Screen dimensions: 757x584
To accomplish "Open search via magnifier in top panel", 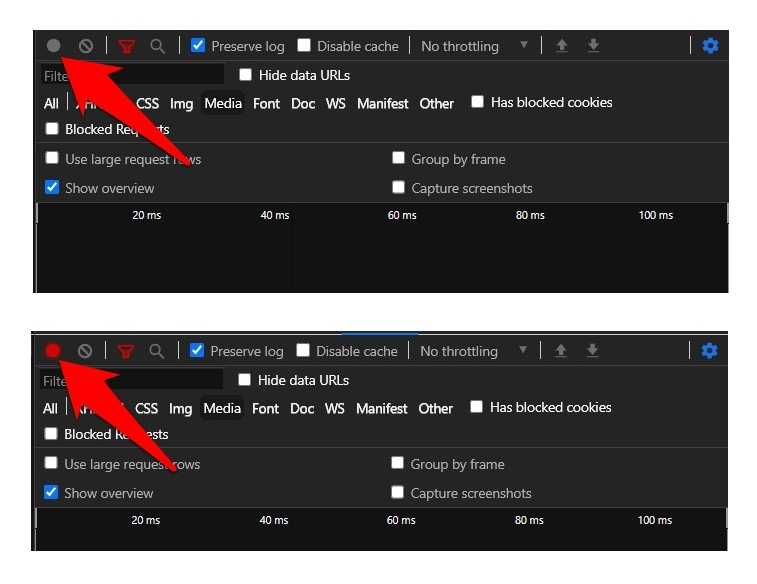I will pyautogui.click(x=157, y=46).
